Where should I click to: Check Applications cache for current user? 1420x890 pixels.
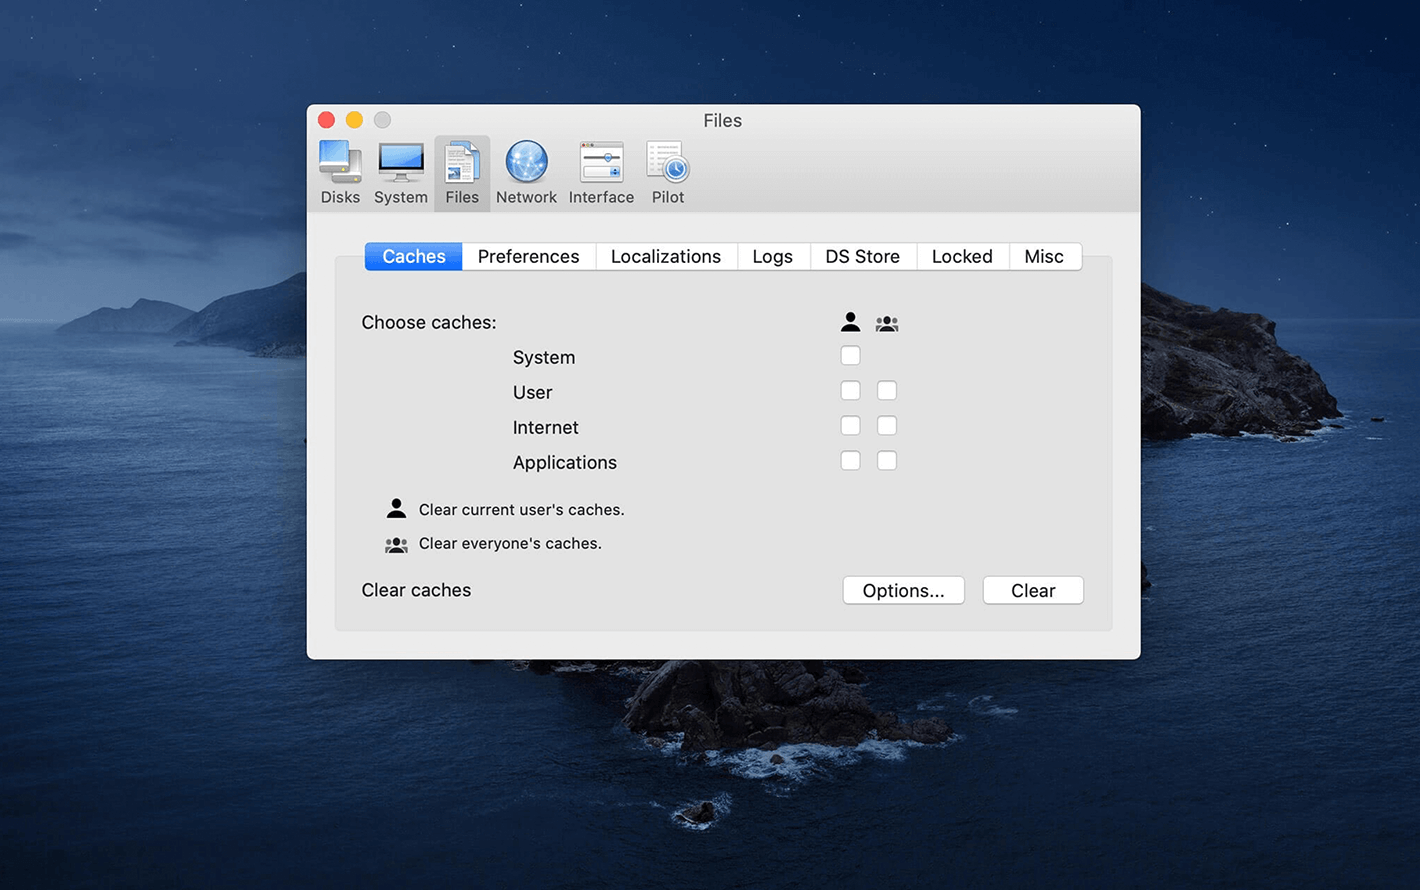[850, 461]
